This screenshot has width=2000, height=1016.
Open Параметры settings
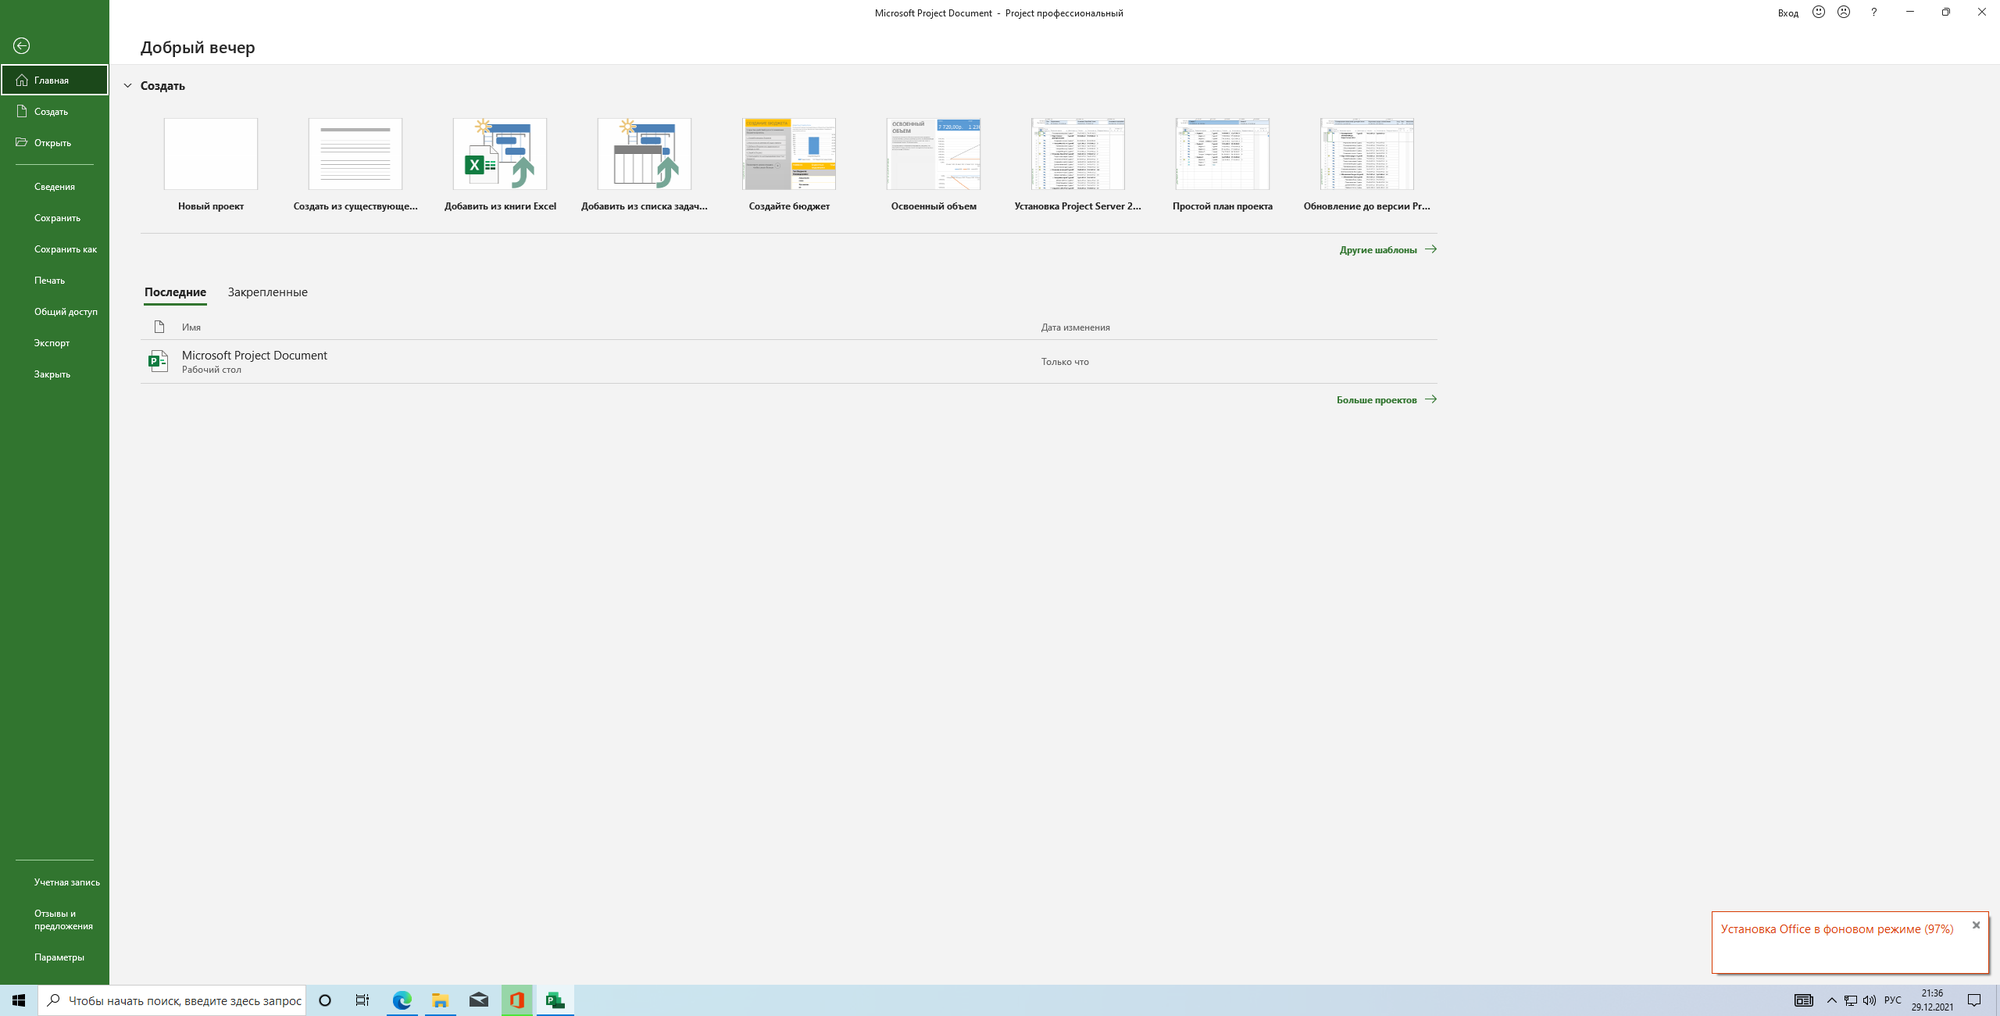pyautogui.click(x=55, y=957)
